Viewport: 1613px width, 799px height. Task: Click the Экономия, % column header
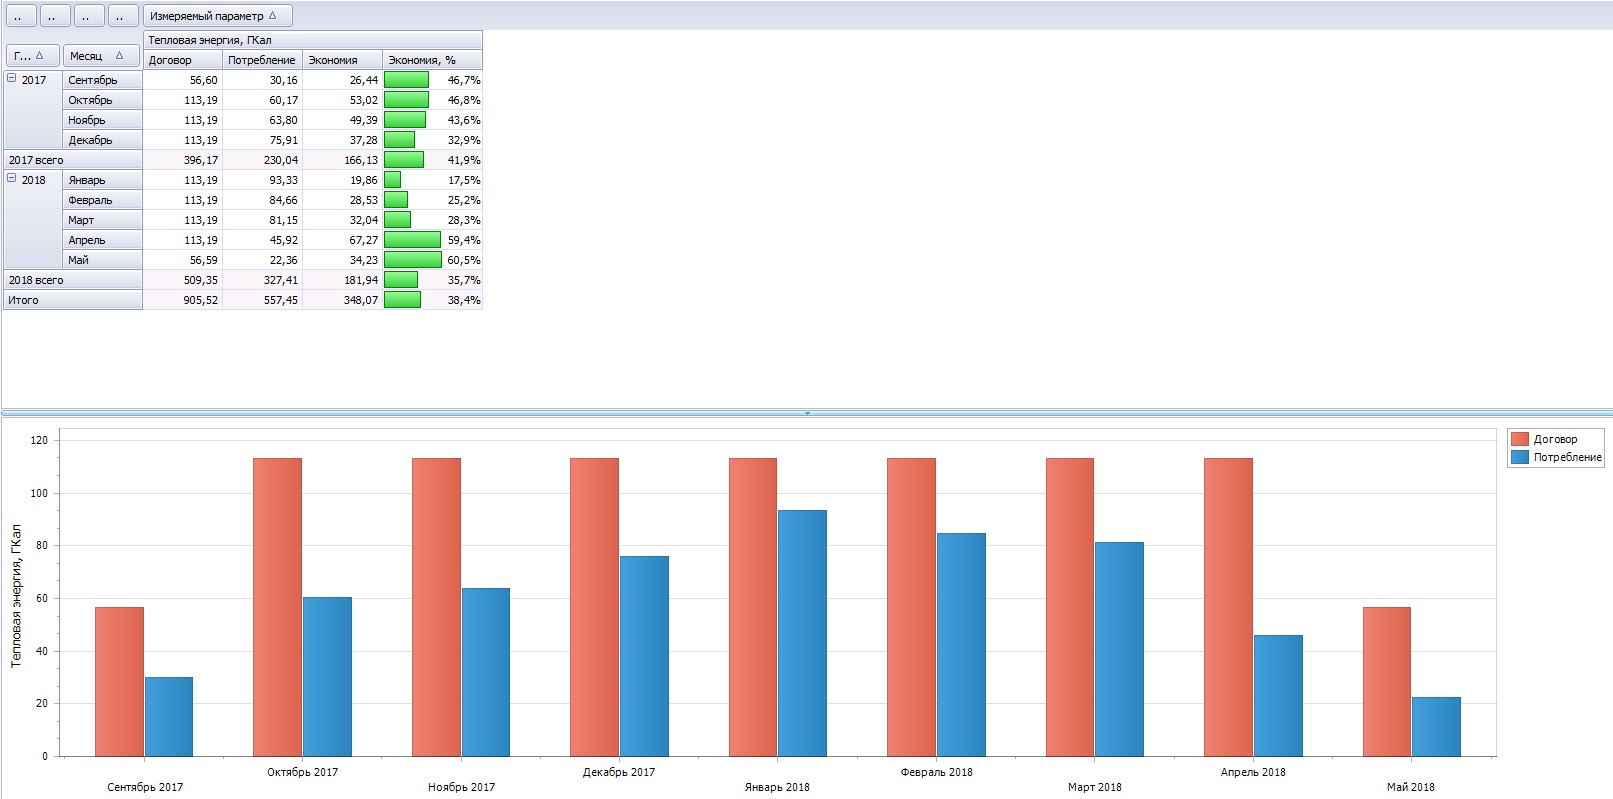tap(432, 60)
